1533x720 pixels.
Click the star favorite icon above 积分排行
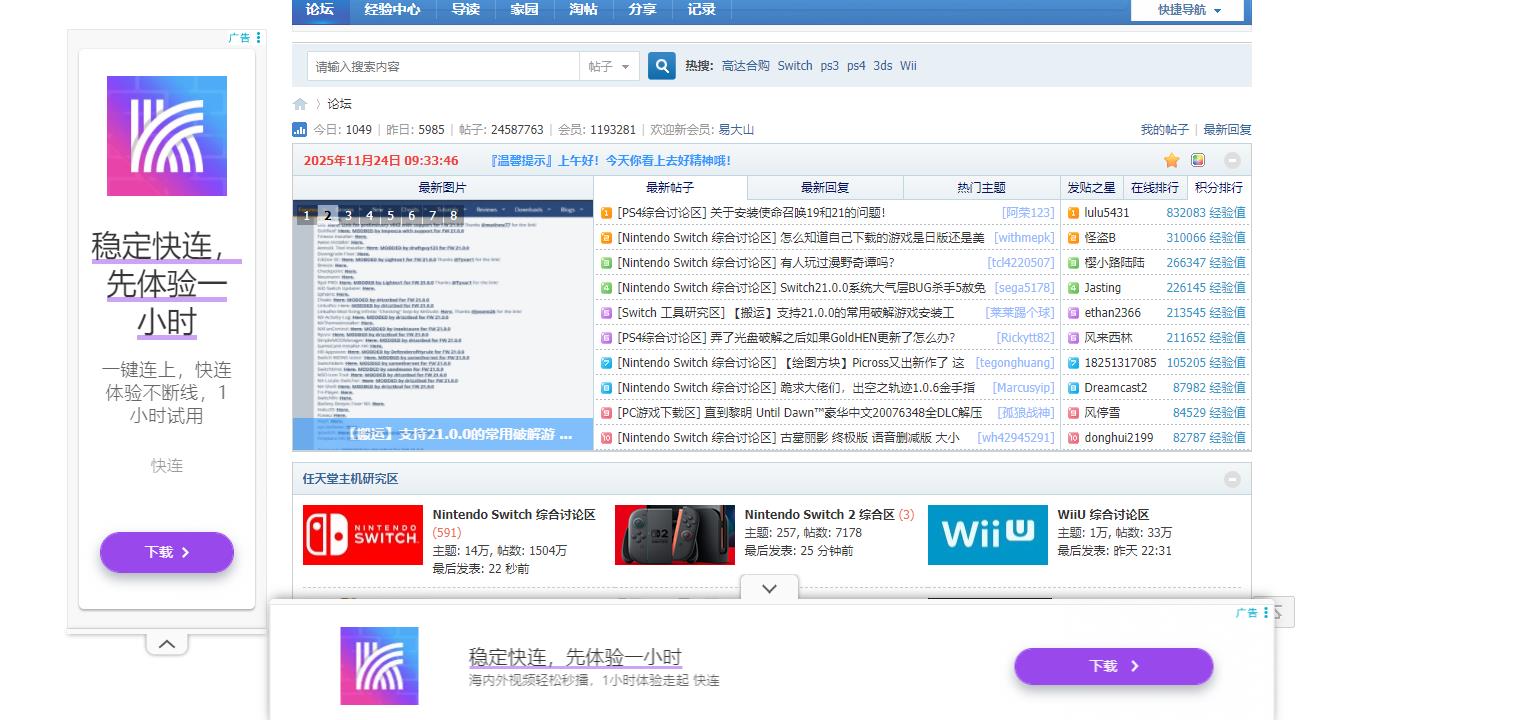(1171, 160)
